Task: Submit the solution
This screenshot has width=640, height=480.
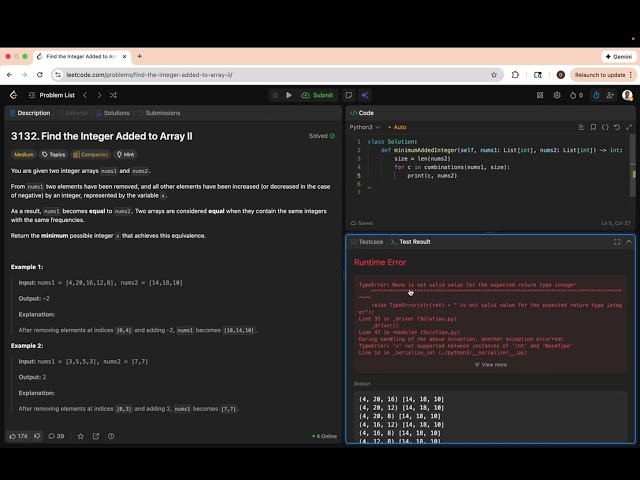Action: click(x=318, y=95)
